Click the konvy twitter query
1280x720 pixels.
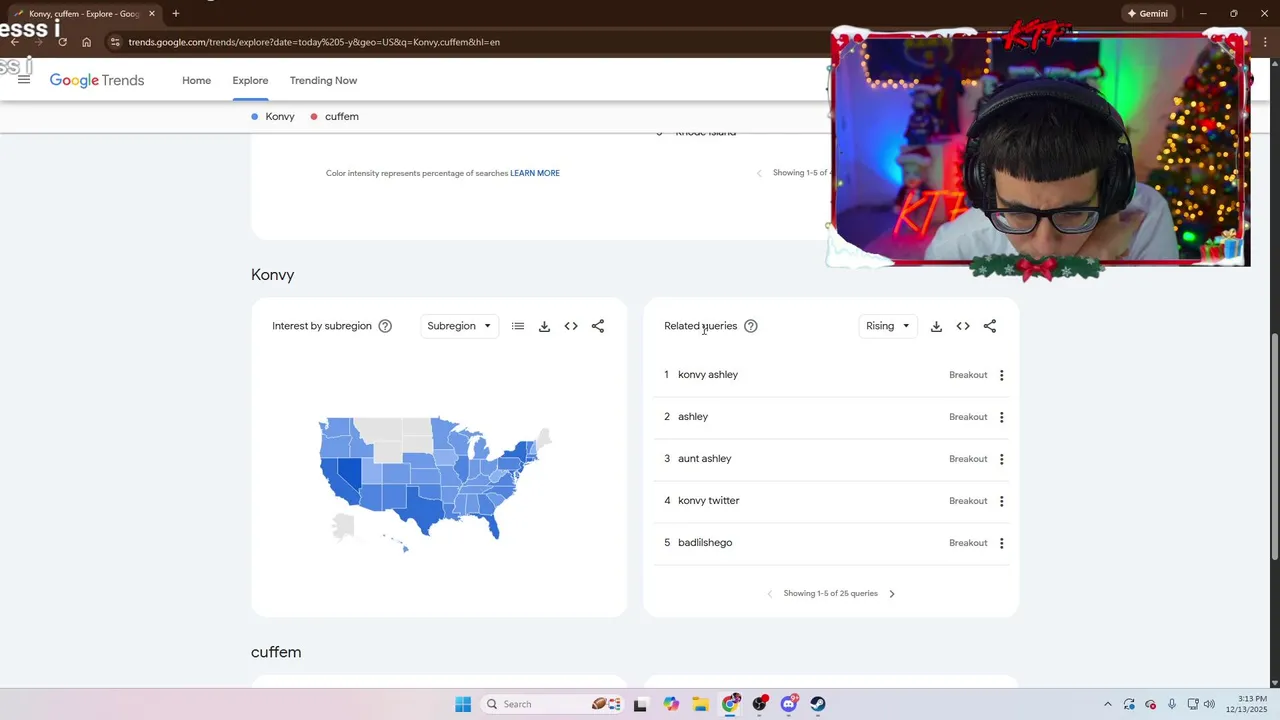(709, 501)
